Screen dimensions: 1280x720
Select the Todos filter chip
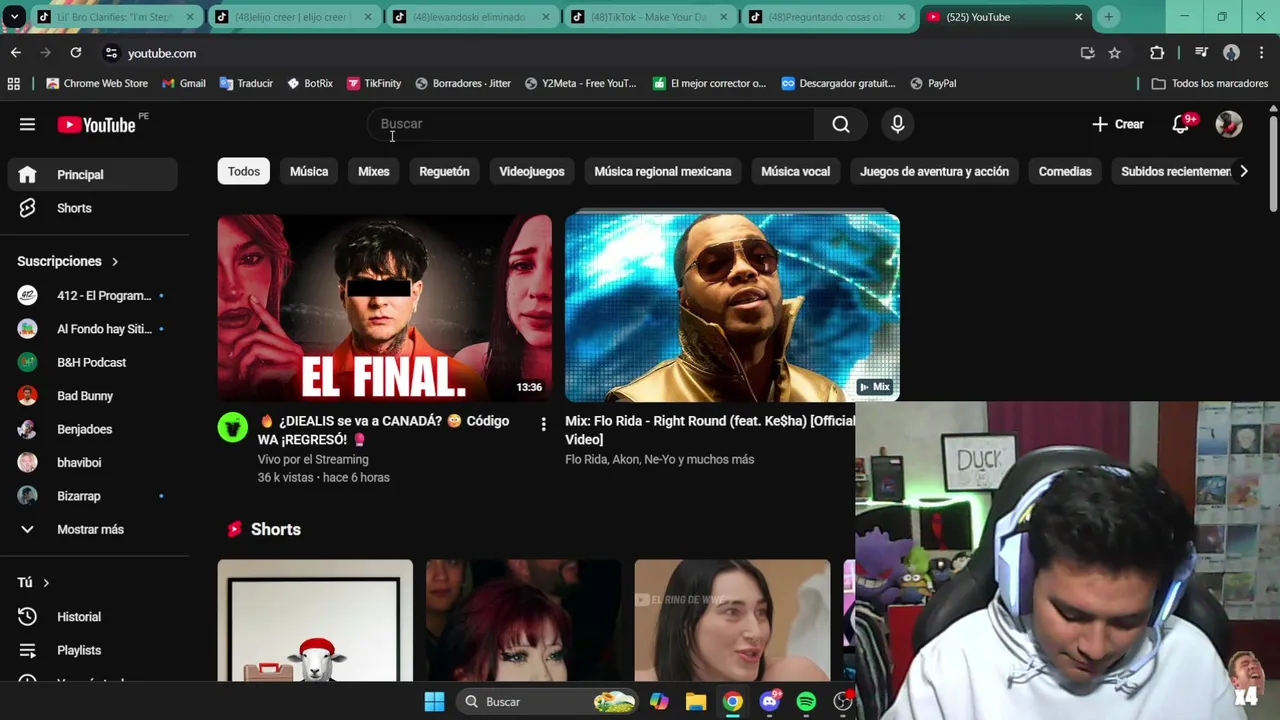point(244,171)
